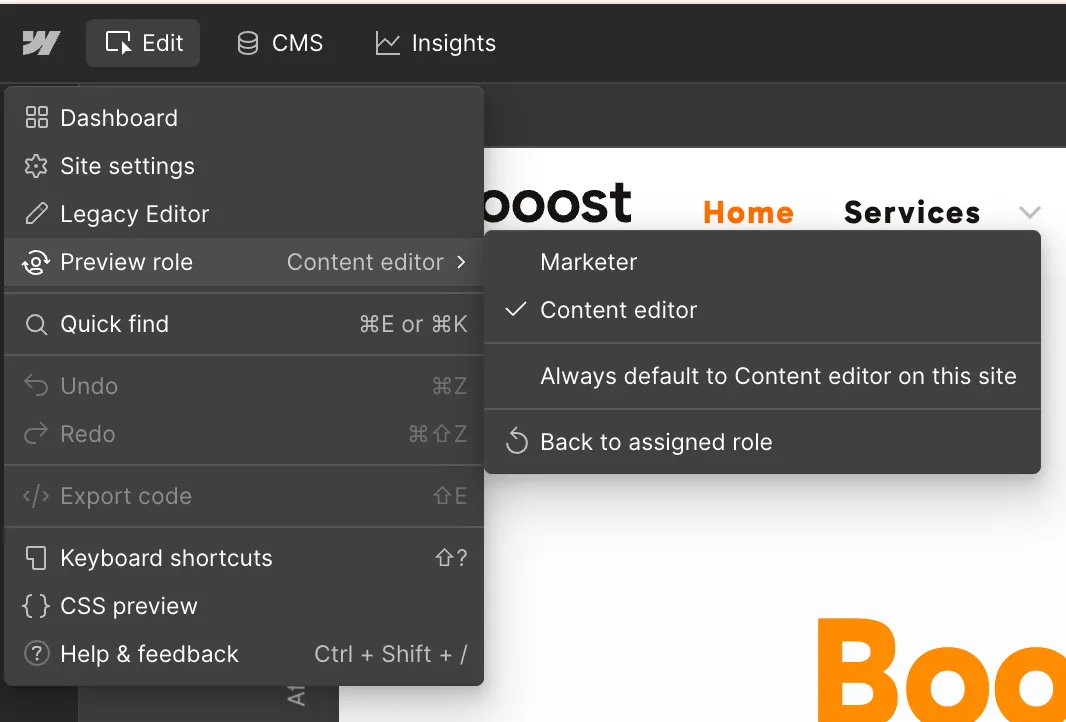Click the Insights chart icon
Viewport: 1066px width, 722px height.
(388, 44)
